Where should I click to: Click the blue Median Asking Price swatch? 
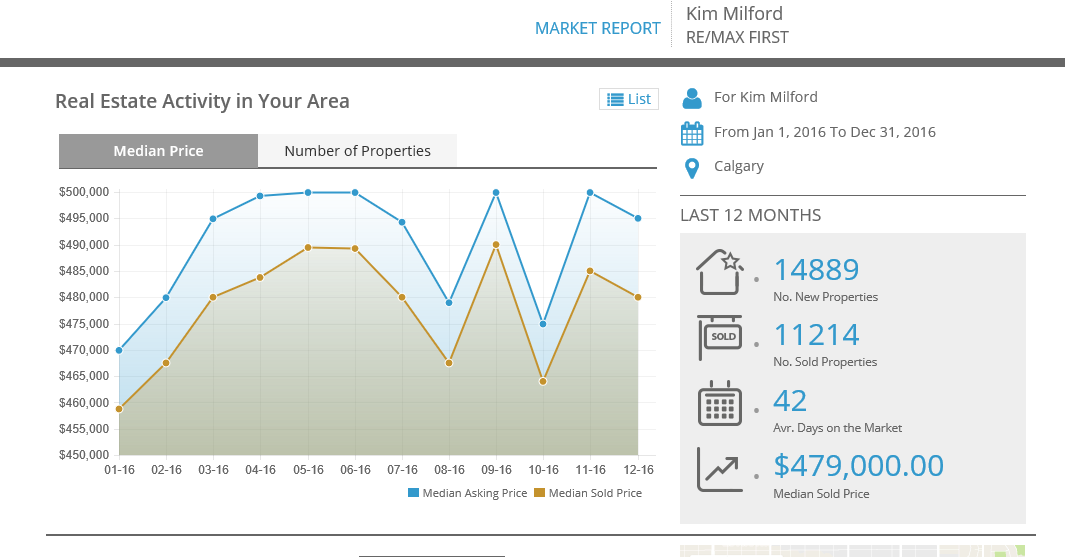click(413, 493)
